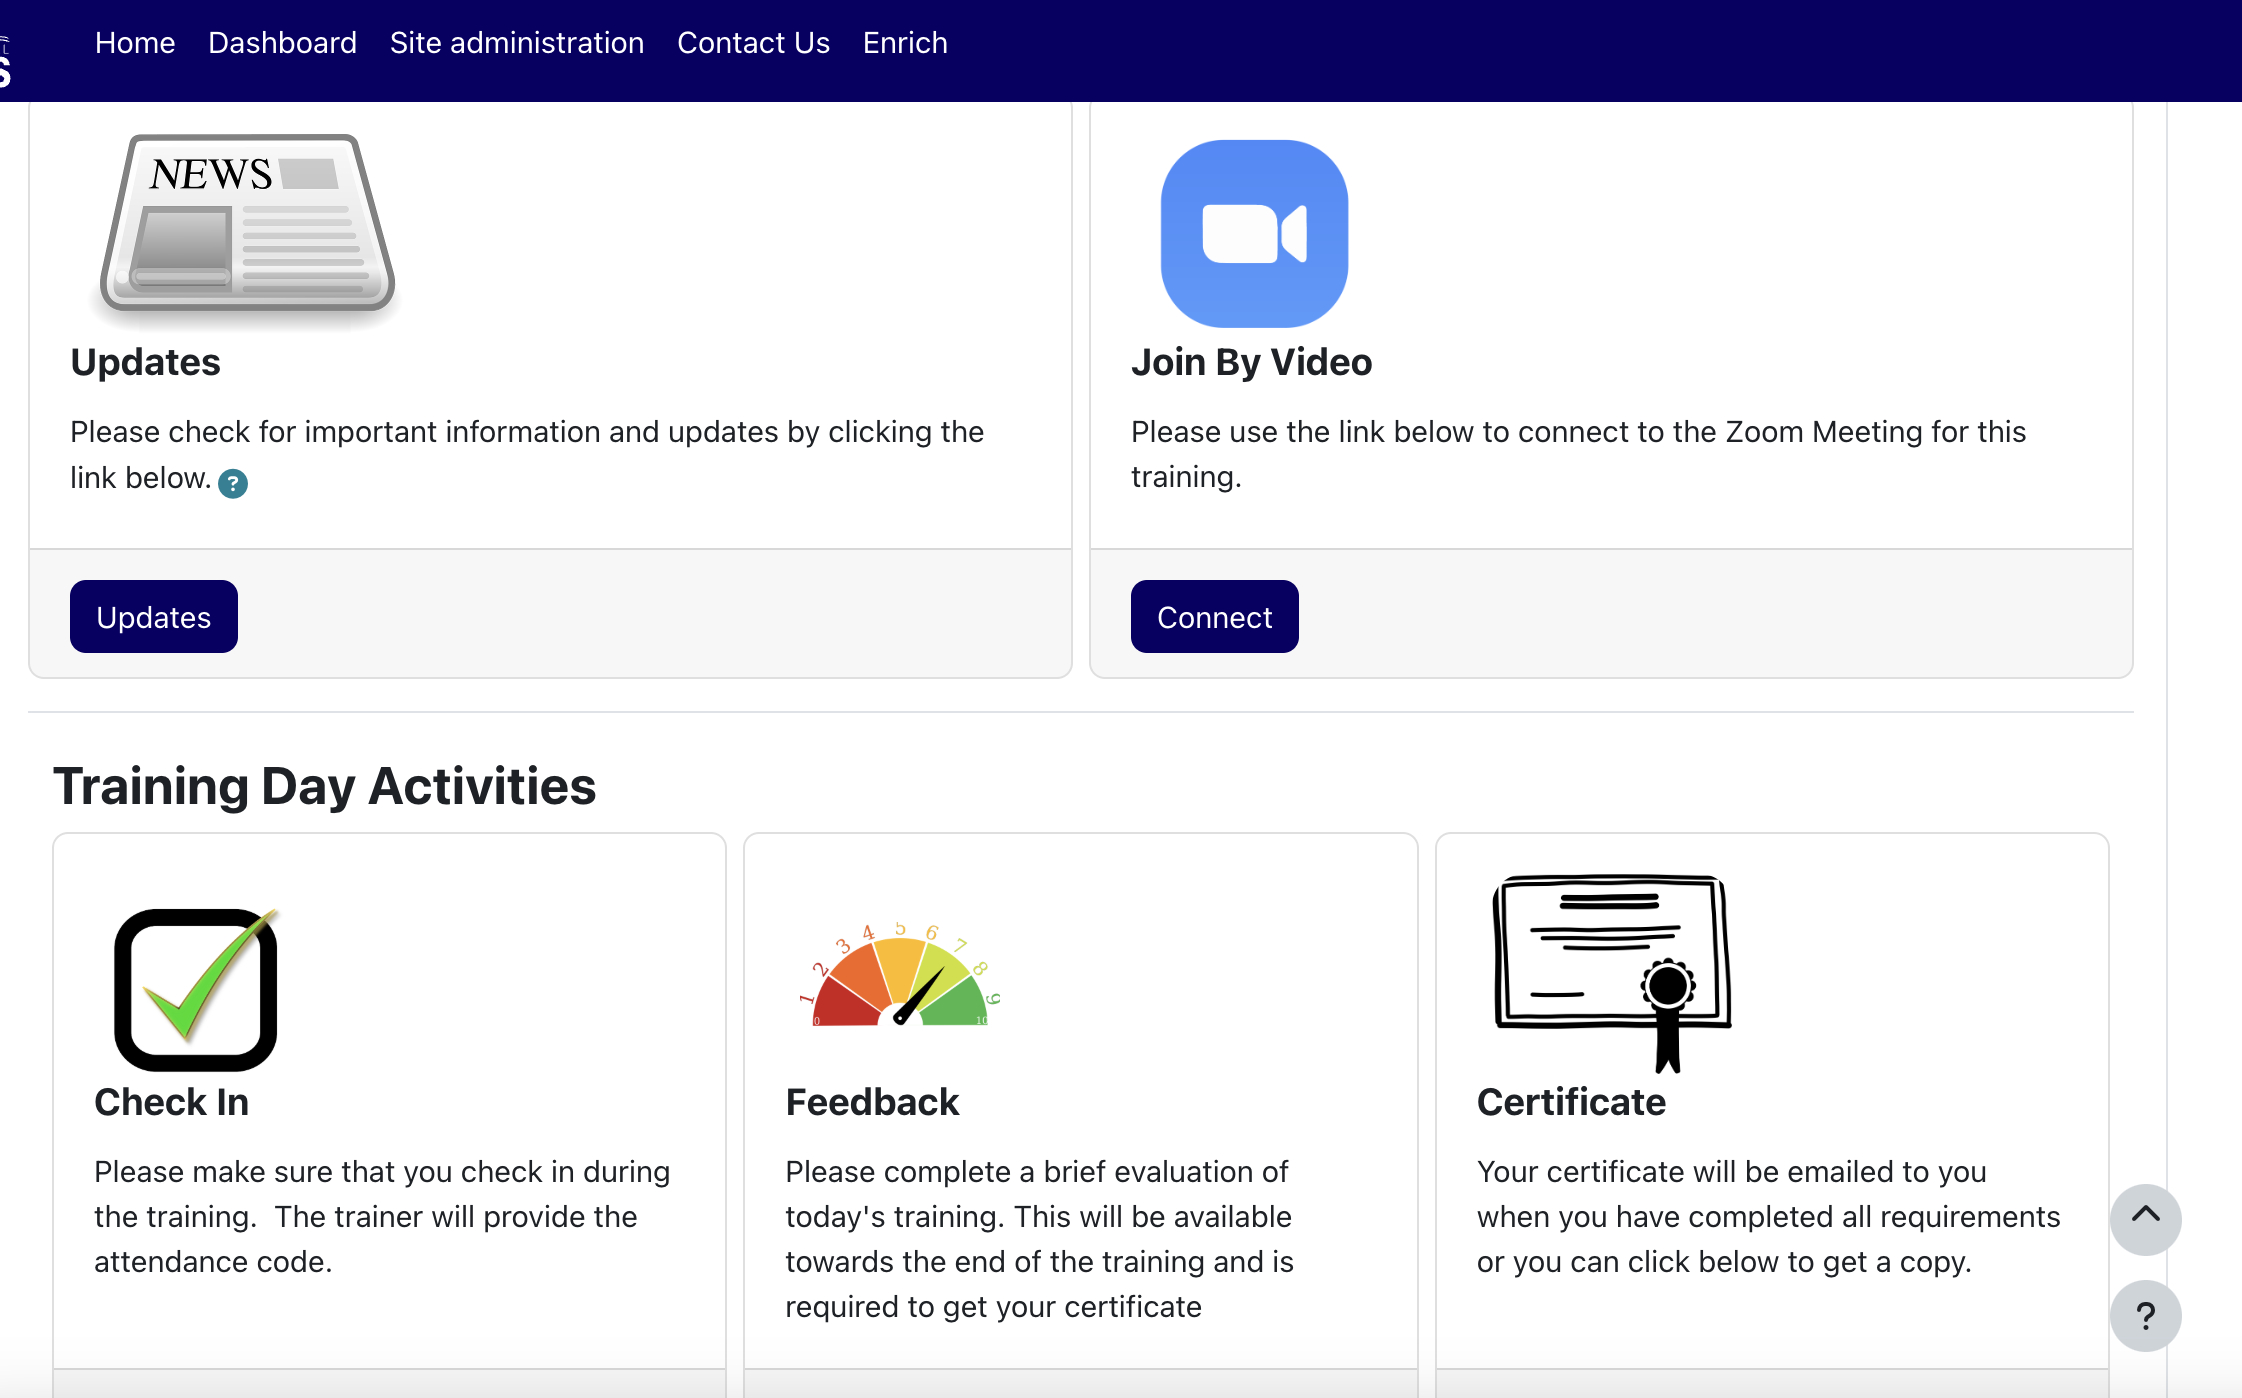Click the Feedback card heading
The image size is (2242, 1398).
pyautogui.click(x=872, y=1102)
